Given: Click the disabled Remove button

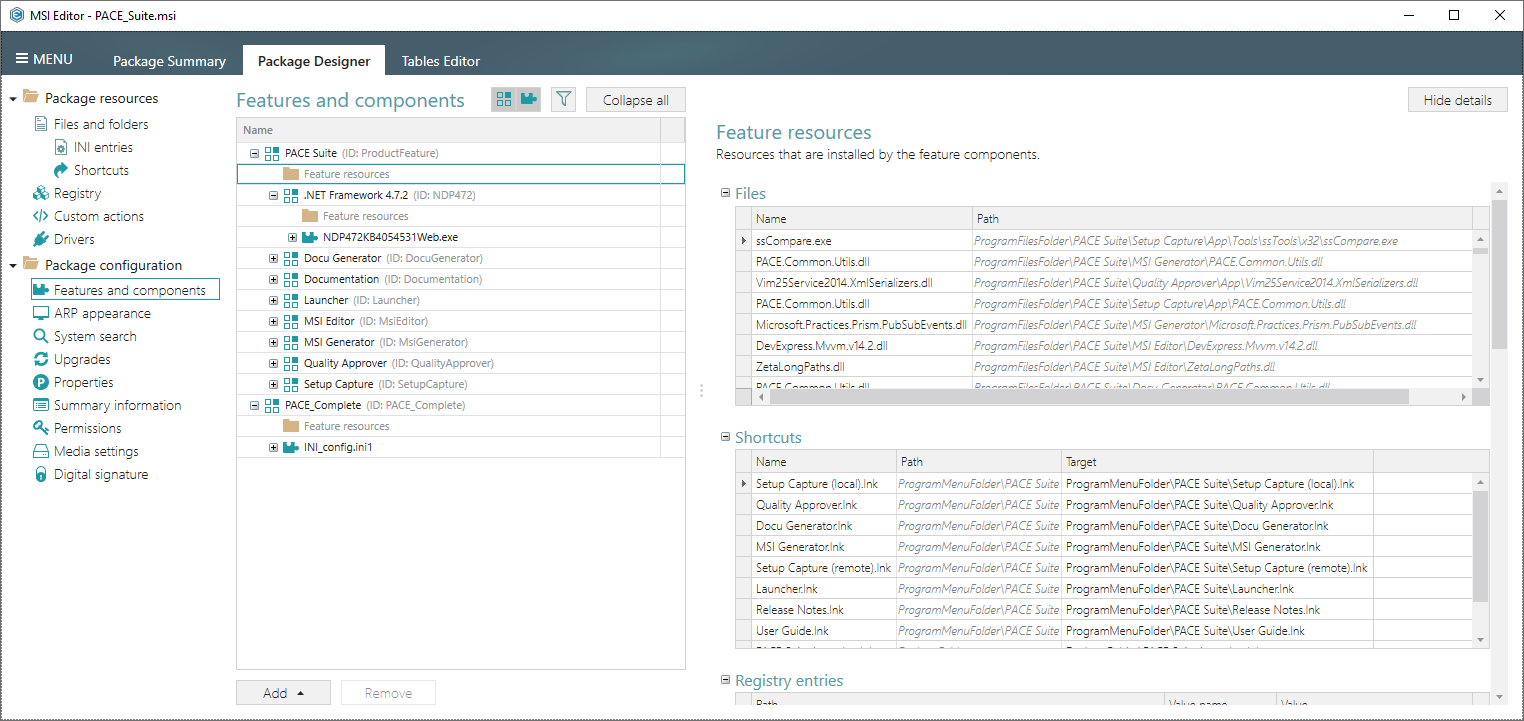Looking at the screenshot, I should coord(389,693).
